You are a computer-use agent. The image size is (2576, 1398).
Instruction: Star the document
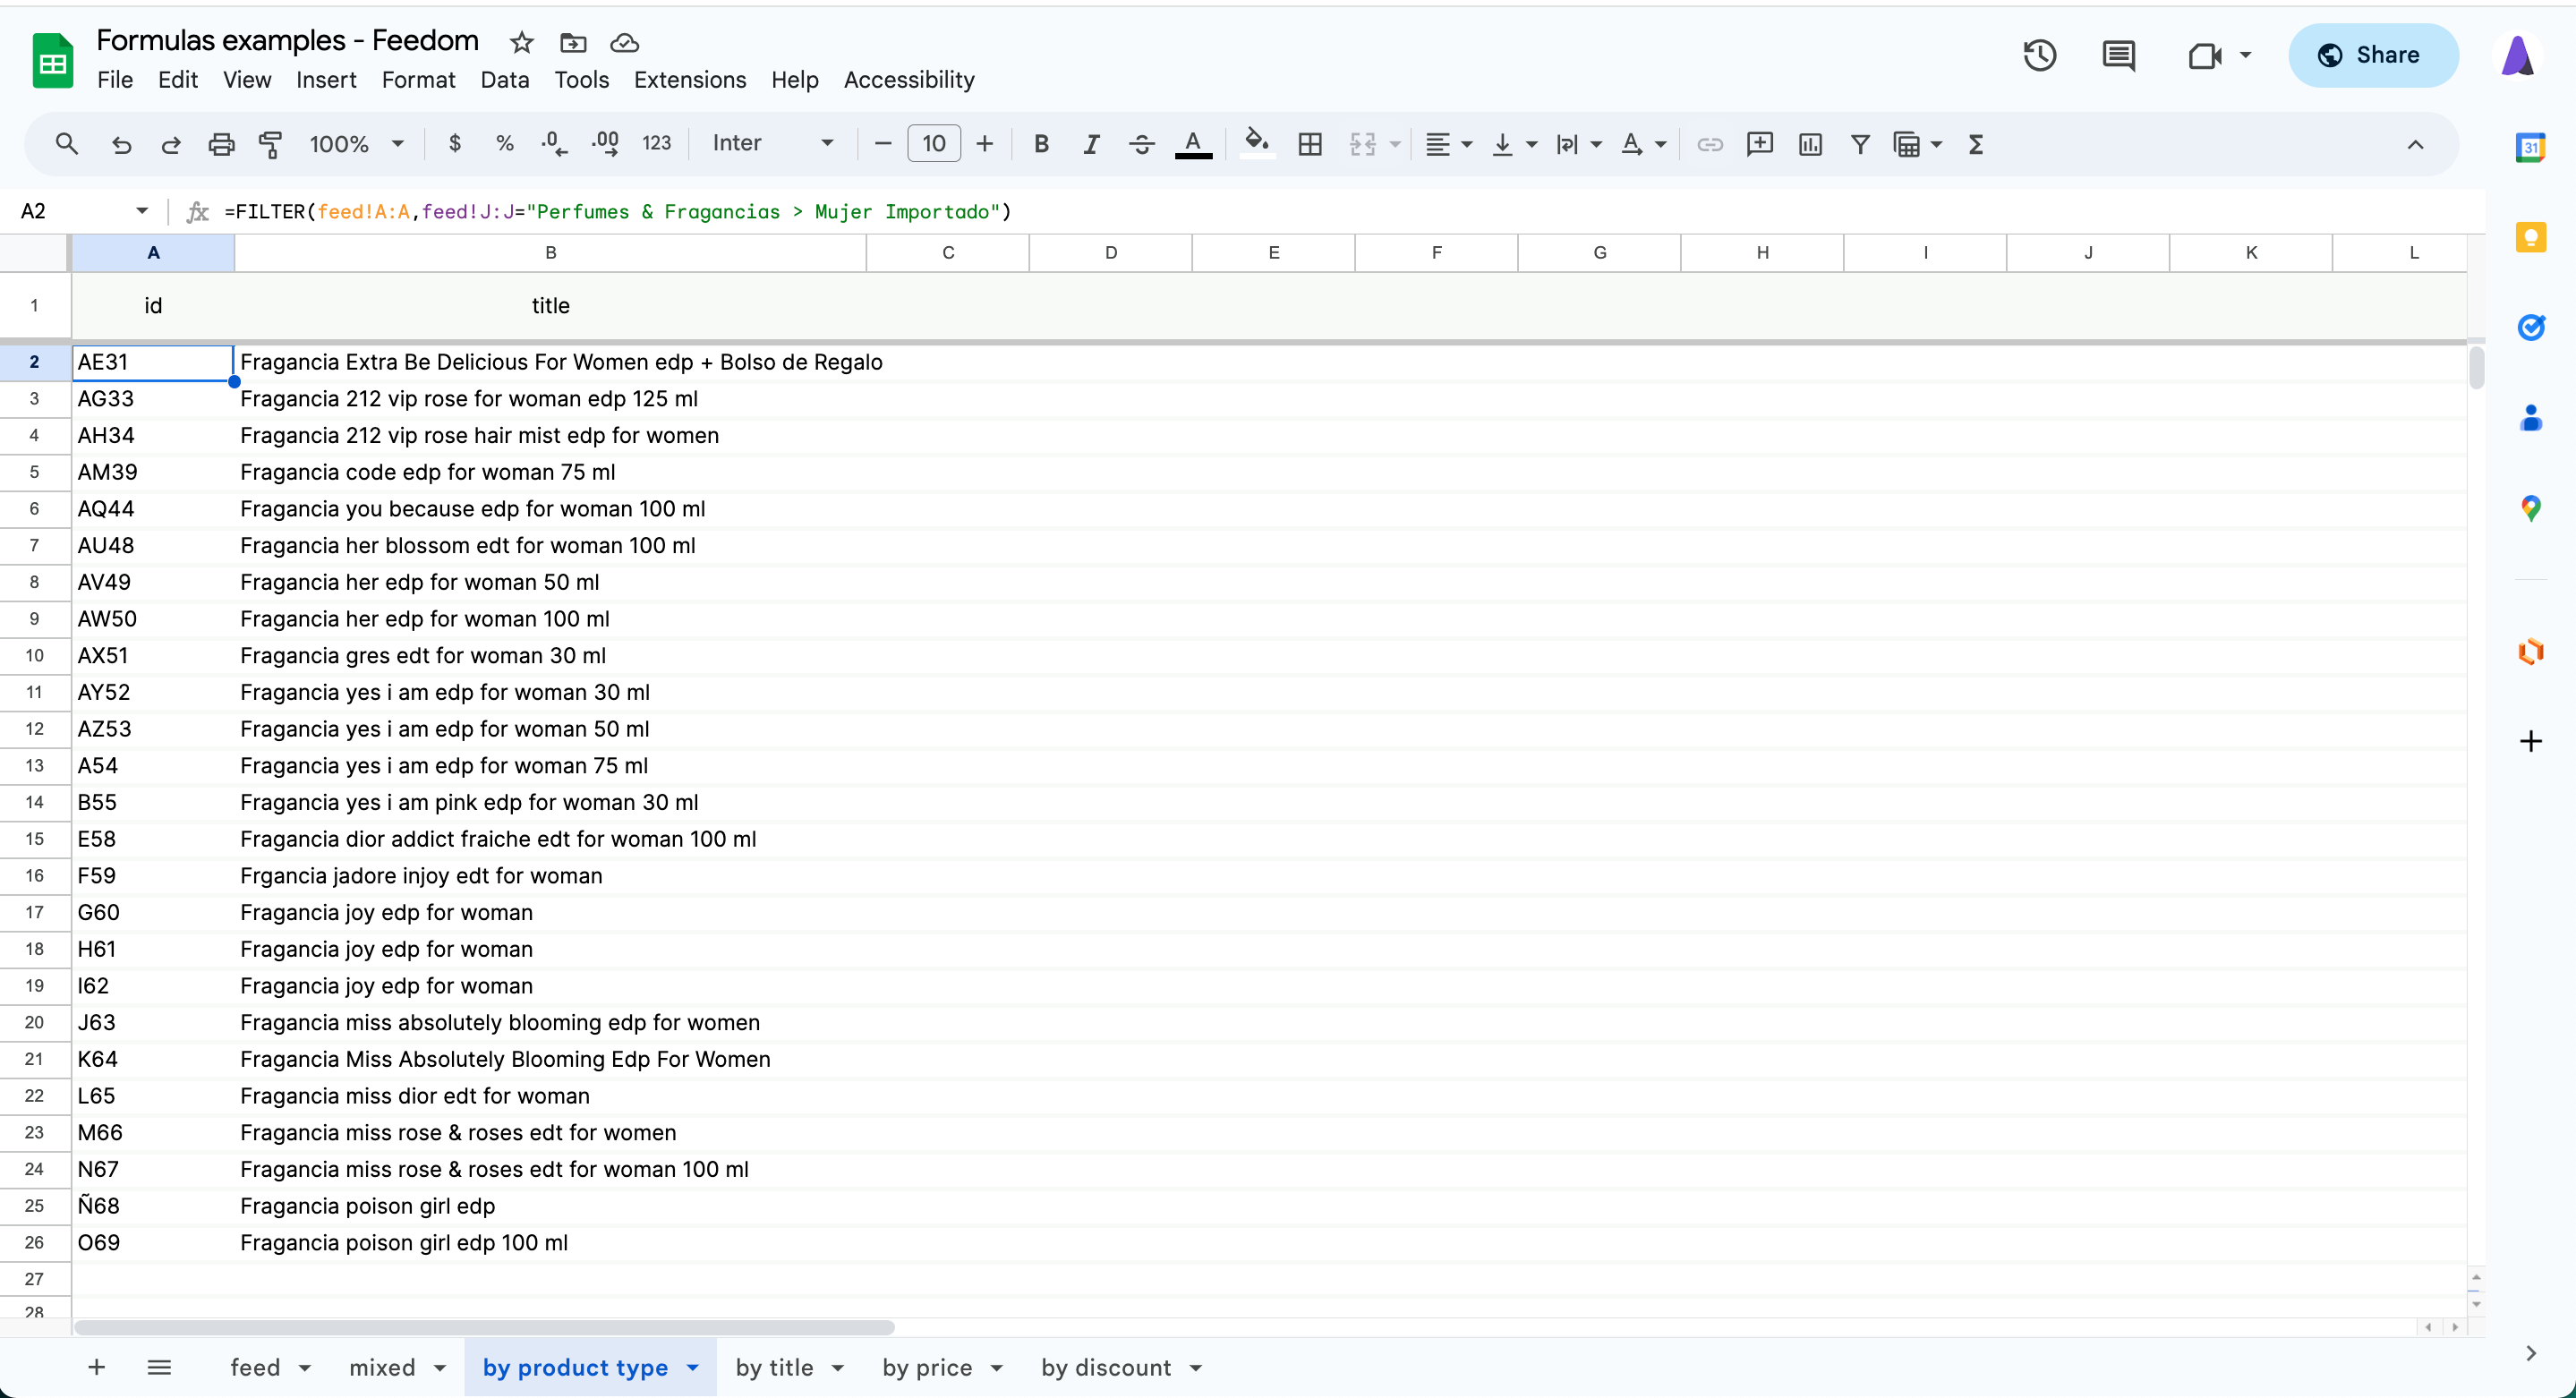point(522,42)
